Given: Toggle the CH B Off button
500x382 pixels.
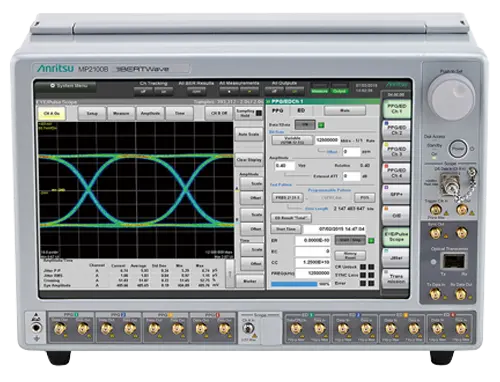Looking at the screenshot, I should tap(219, 114).
